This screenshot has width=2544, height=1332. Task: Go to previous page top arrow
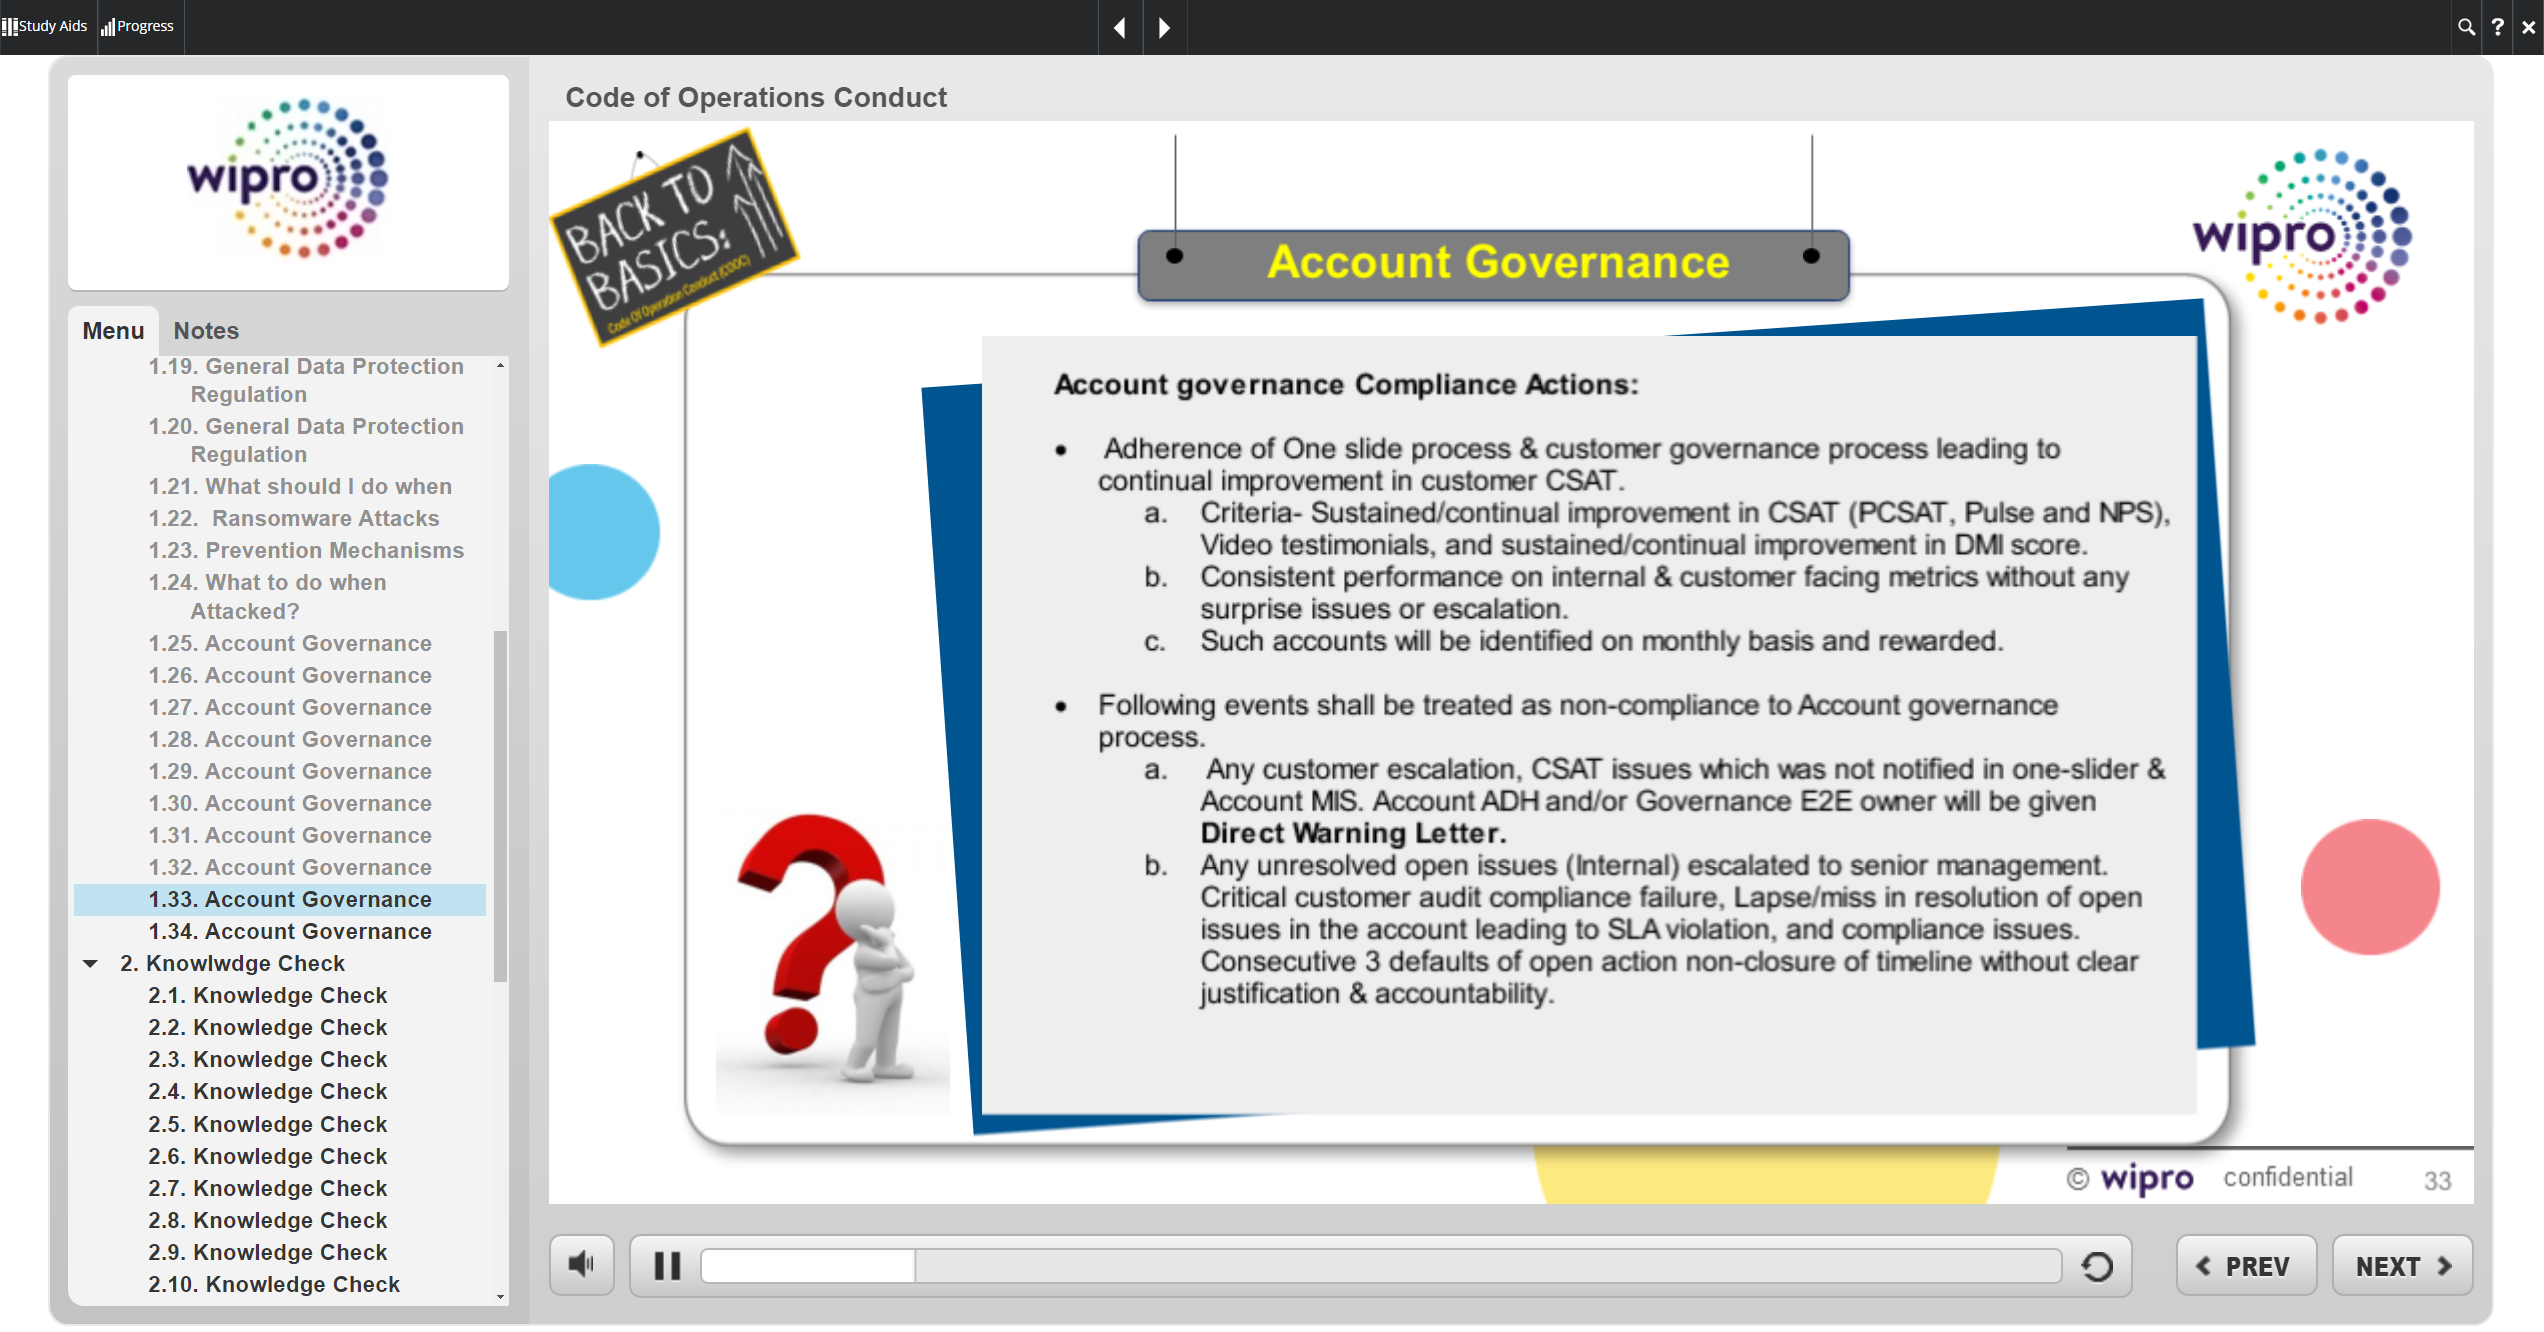(x=1120, y=27)
